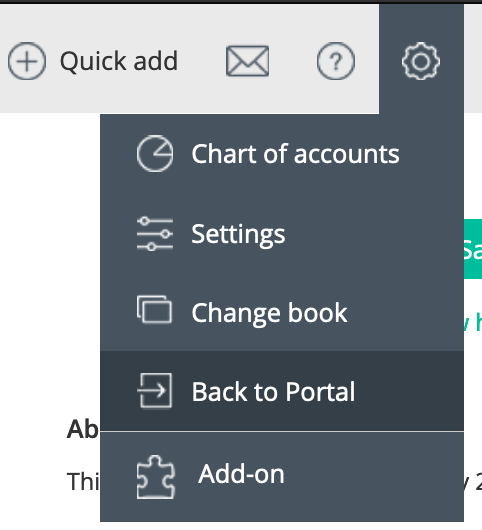Open the envelope messages icon
The width and height of the screenshot is (482, 530).
247,61
